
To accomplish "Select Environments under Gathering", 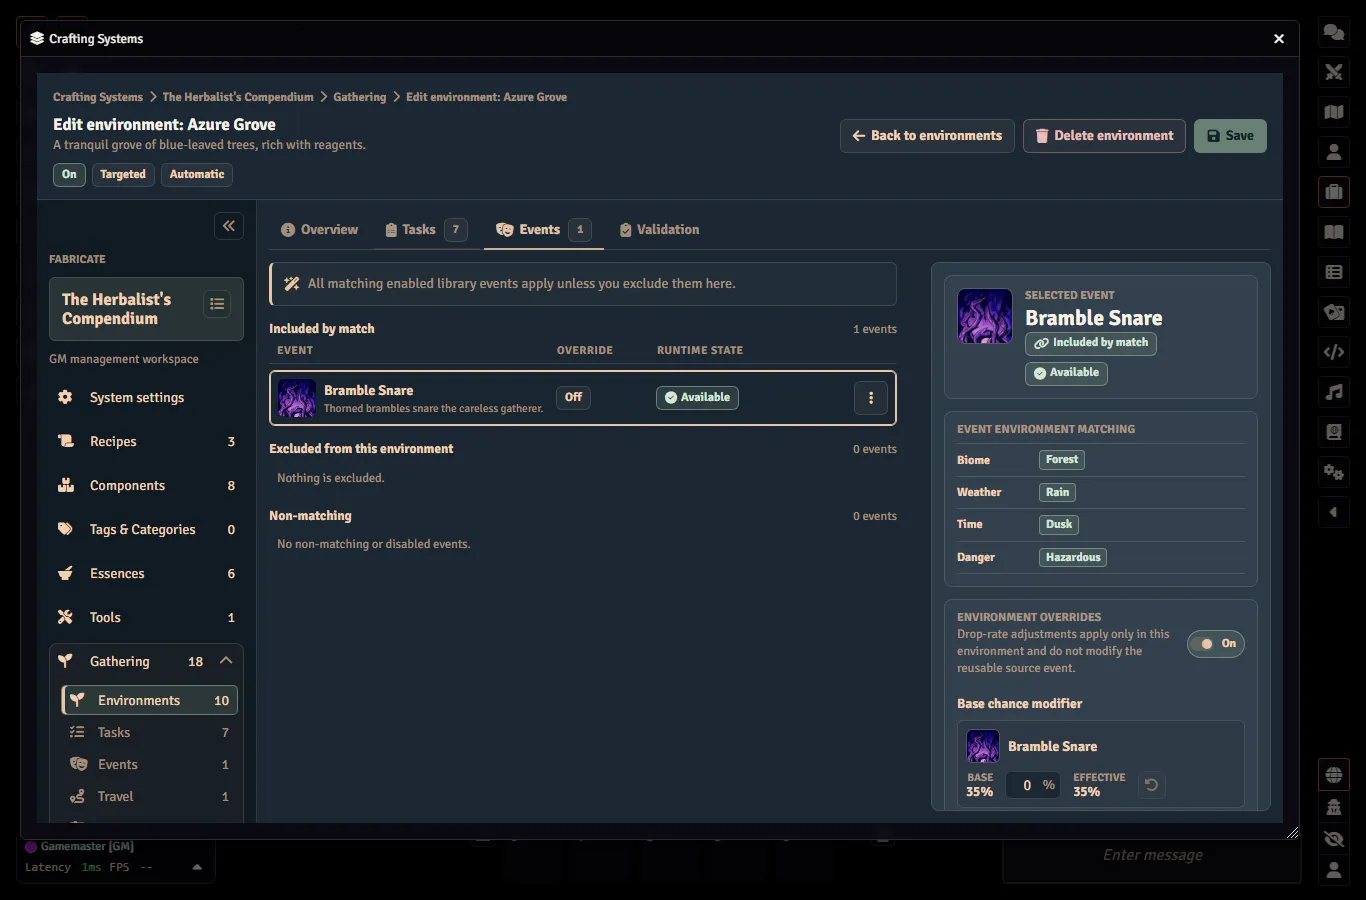I will tap(149, 700).
